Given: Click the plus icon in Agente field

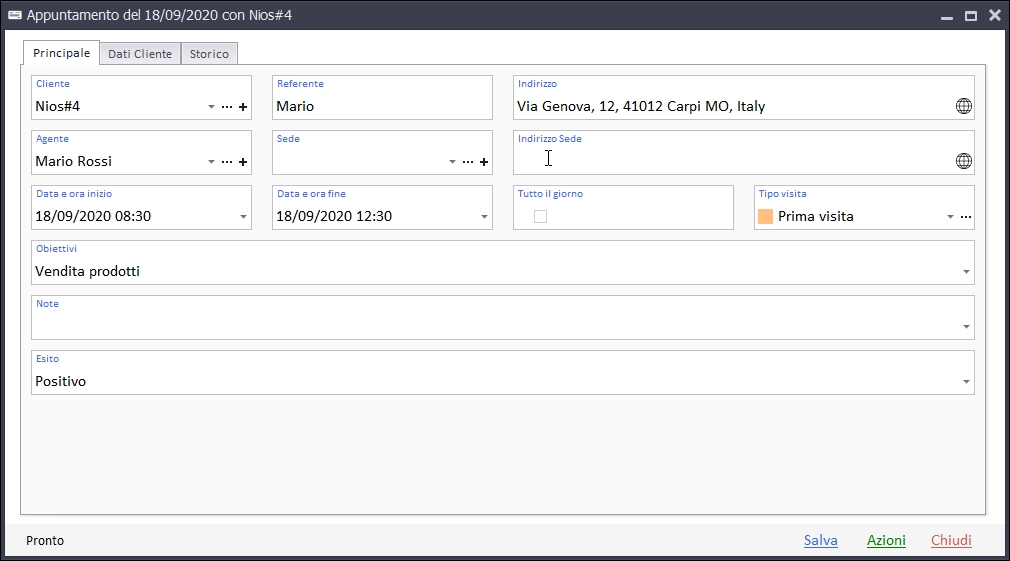Looking at the screenshot, I should [243, 162].
